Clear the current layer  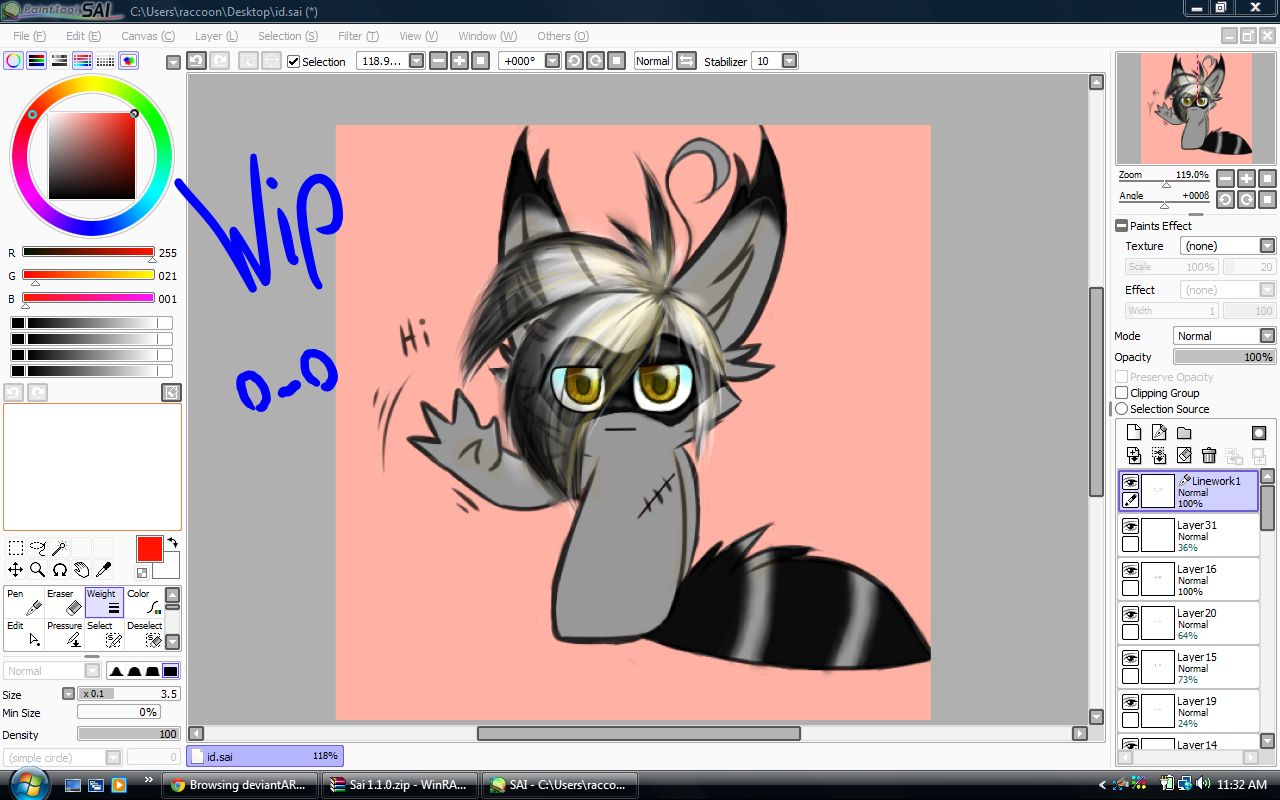(1184, 456)
